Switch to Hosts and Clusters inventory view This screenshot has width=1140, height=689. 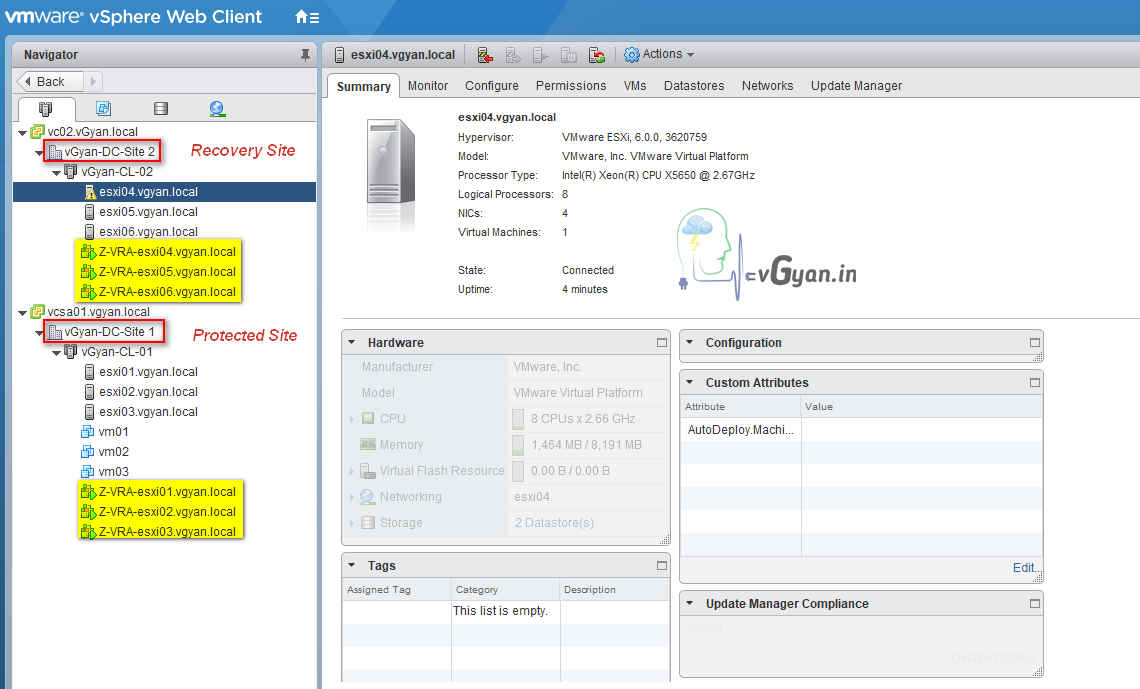45,109
